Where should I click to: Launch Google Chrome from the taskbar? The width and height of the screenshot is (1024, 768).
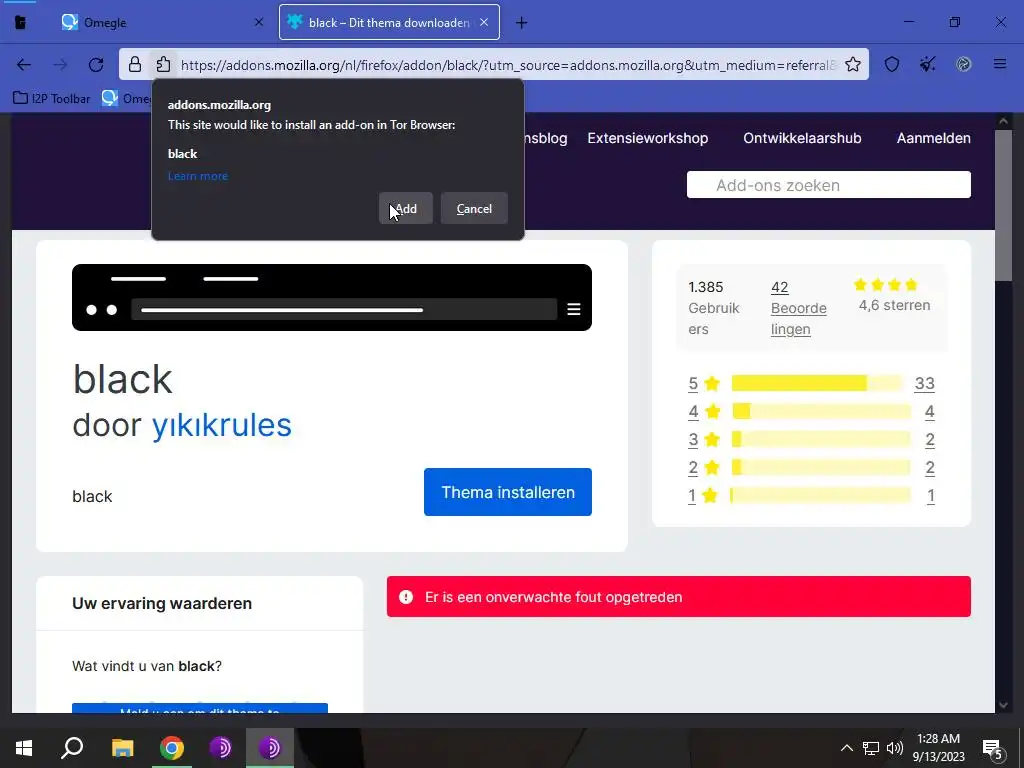[172, 748]
